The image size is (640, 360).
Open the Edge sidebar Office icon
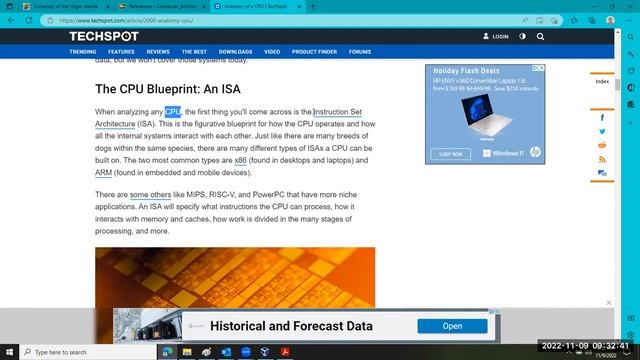click(x=631, y=87)
